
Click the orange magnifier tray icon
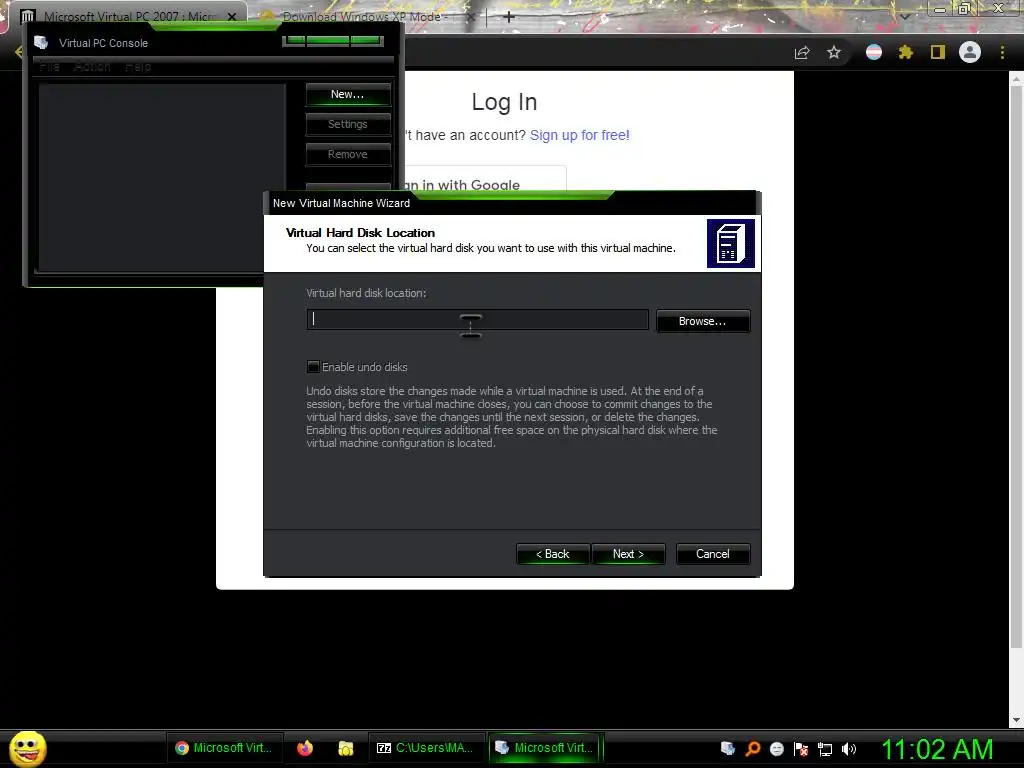(x=753, y=748)
